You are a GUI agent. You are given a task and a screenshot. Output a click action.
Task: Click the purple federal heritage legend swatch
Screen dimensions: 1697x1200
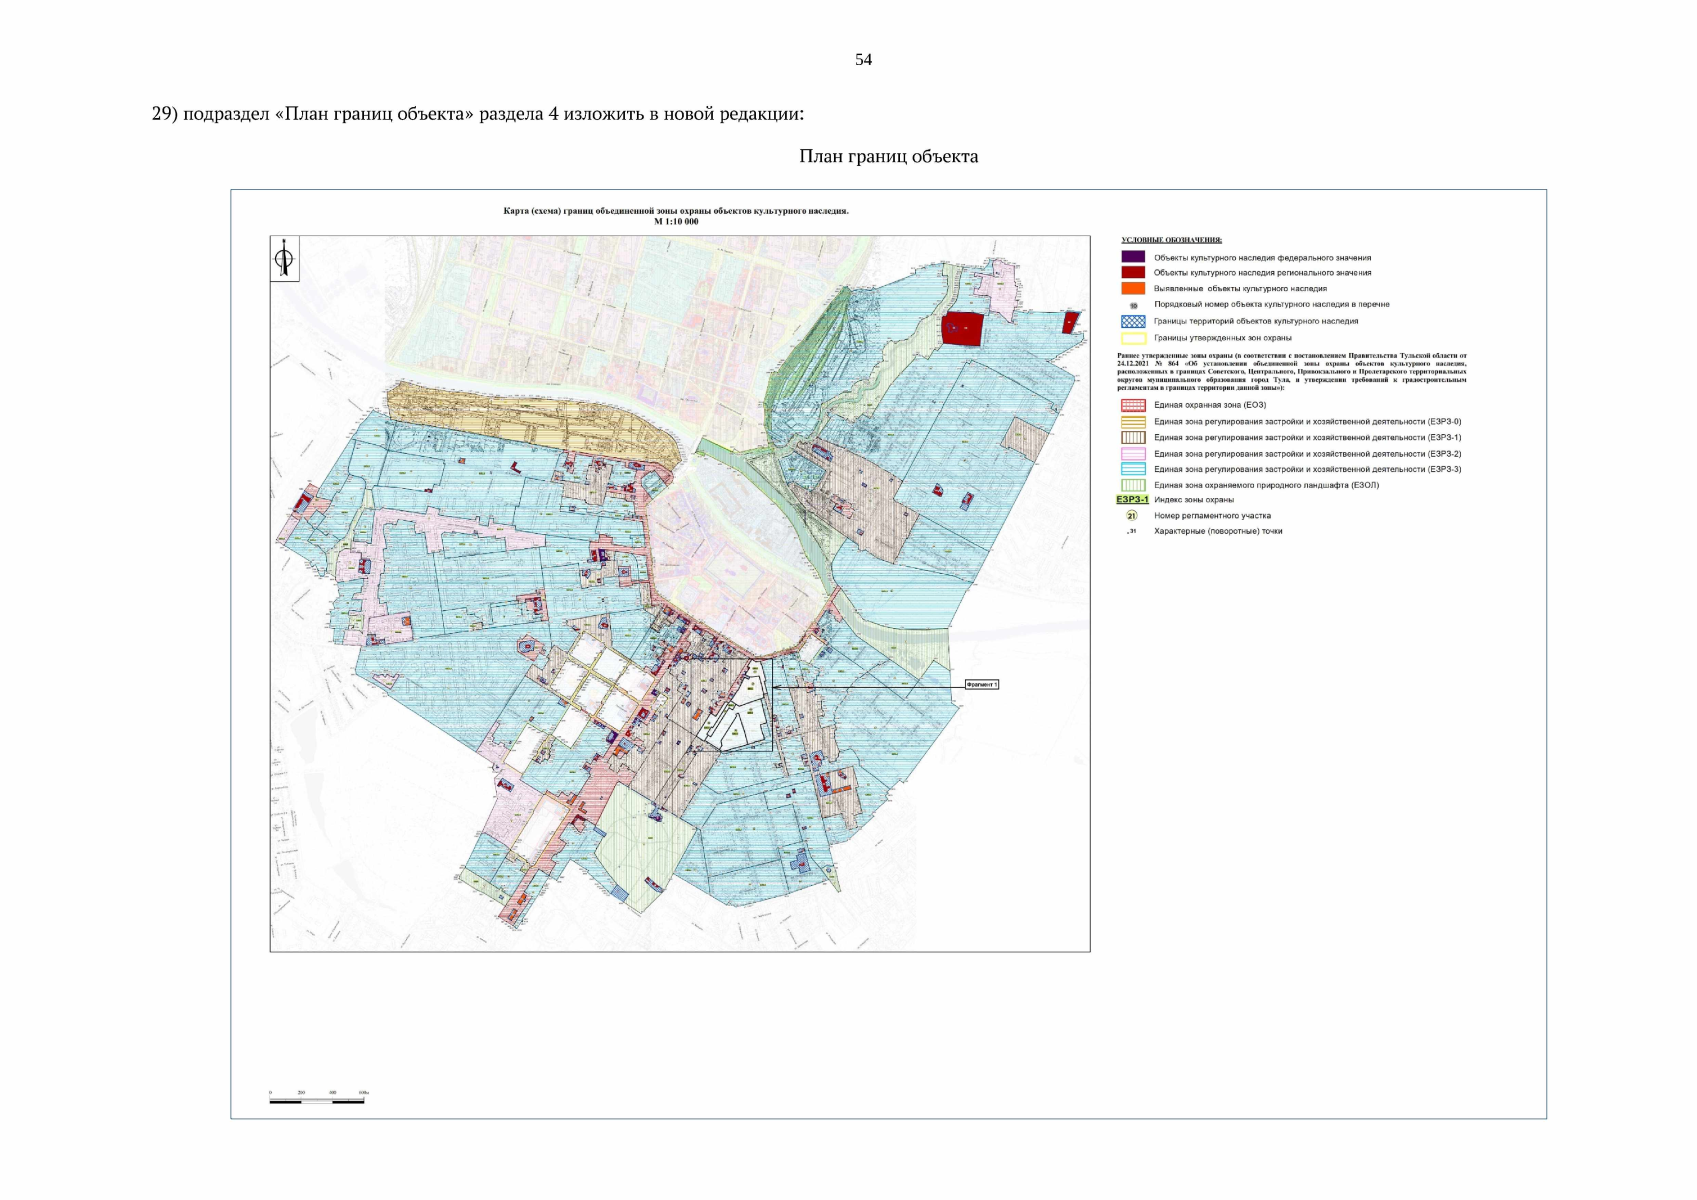coord(1133,257)
